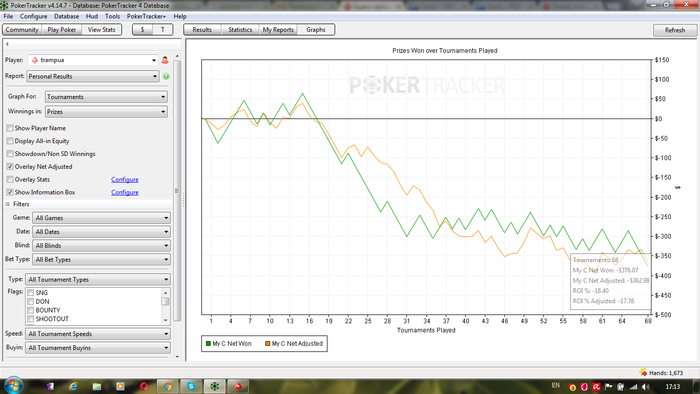Click Action Center flag tray icon

pyautogui.click(x=608, y=387)
